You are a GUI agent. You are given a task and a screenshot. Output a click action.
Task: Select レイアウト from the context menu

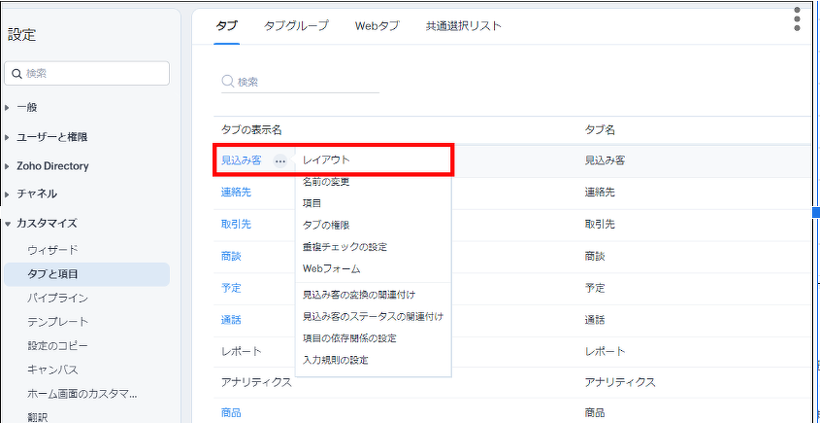coord(326,159)
